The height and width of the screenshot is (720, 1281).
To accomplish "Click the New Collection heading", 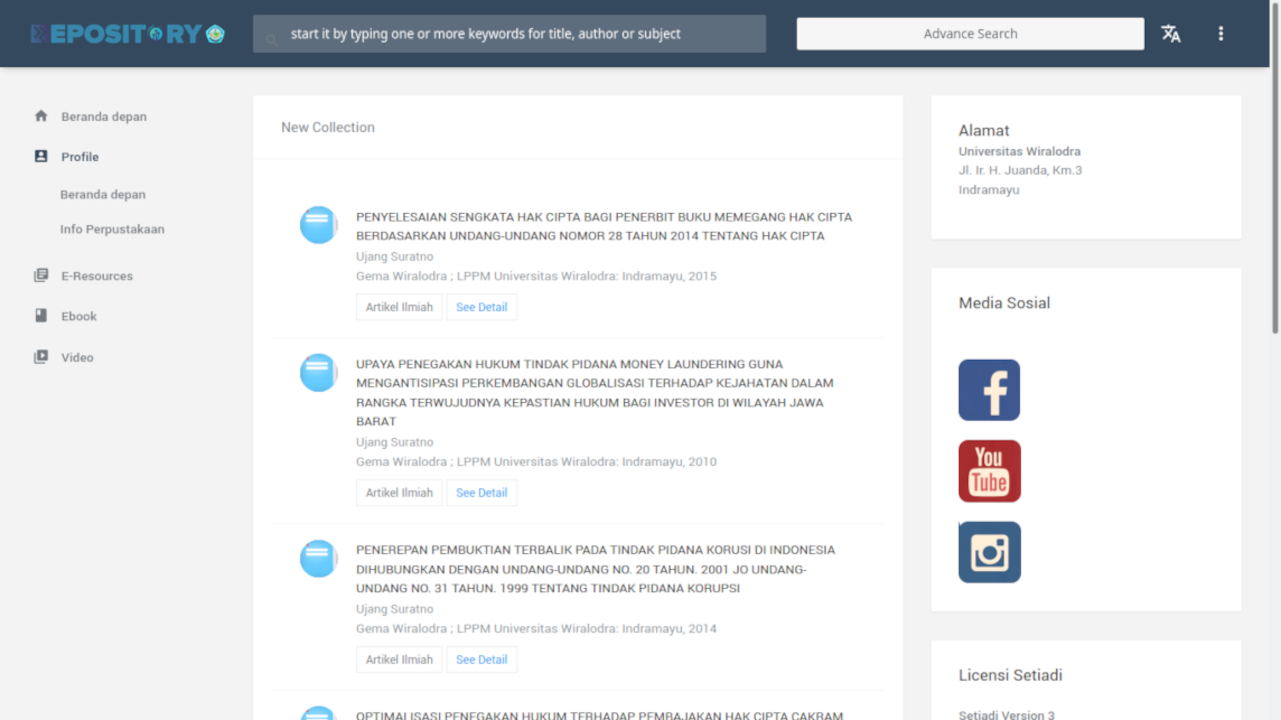I will click(x=328, y=127).
